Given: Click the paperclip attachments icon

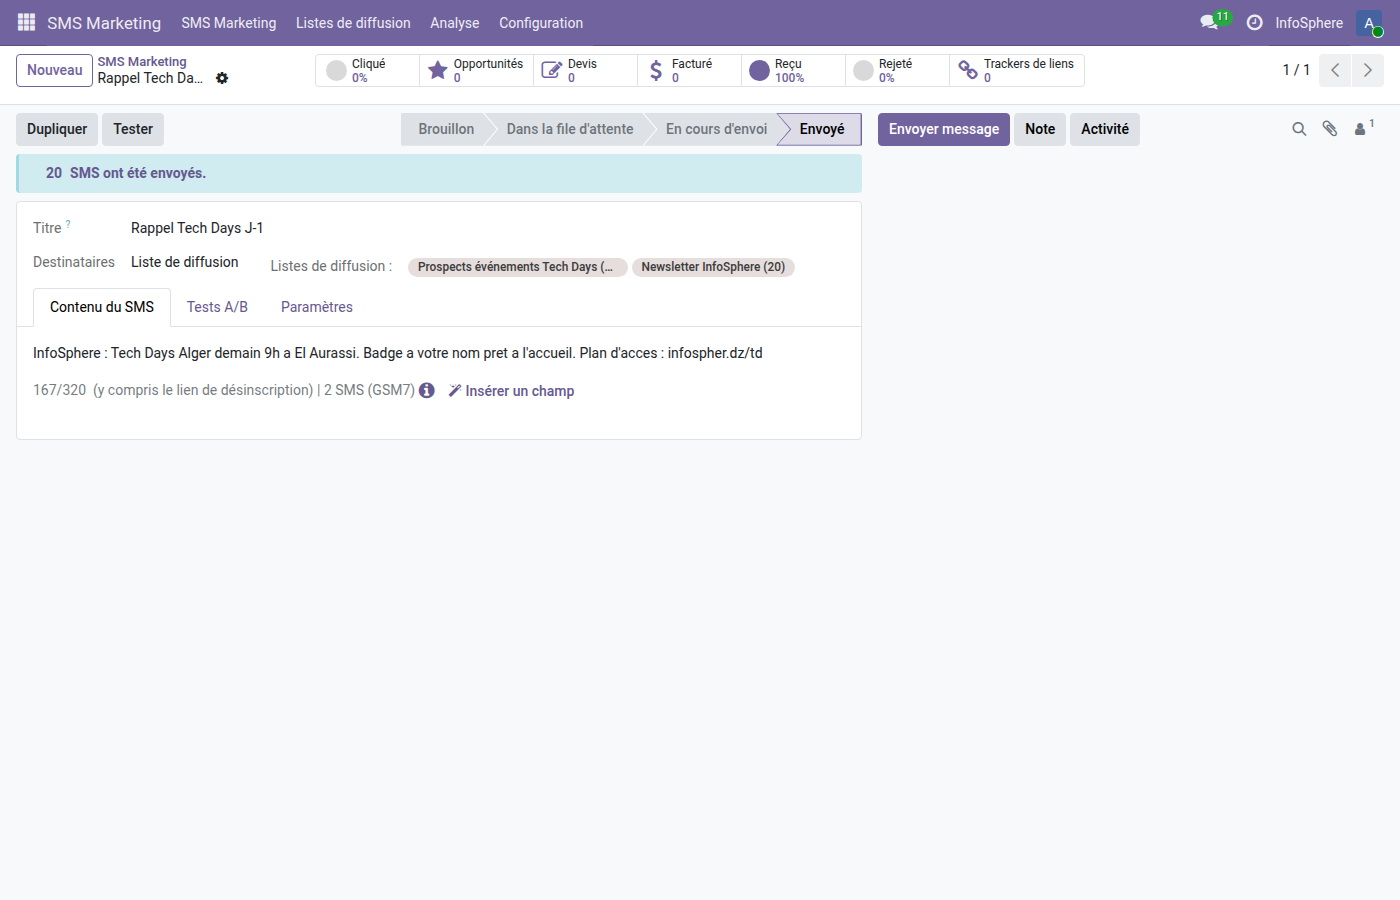Looking at the screenshot, I should 1330,129.
